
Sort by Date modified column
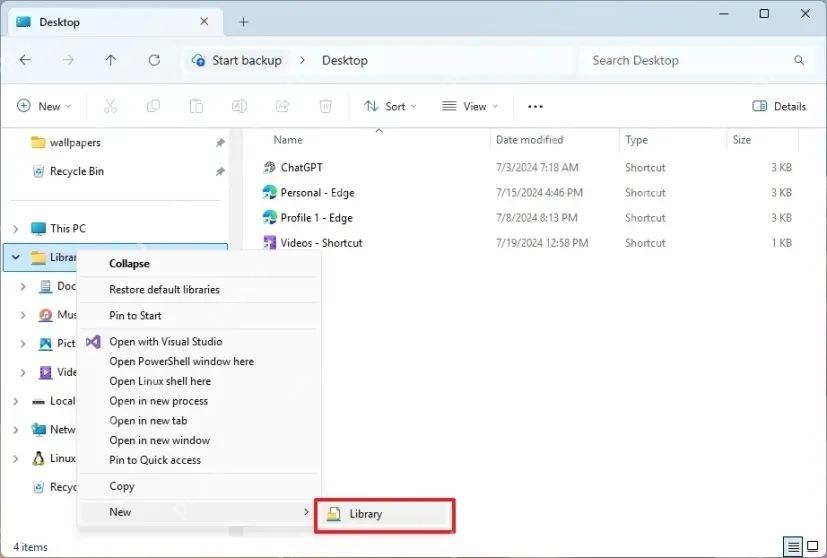(530, 140)
